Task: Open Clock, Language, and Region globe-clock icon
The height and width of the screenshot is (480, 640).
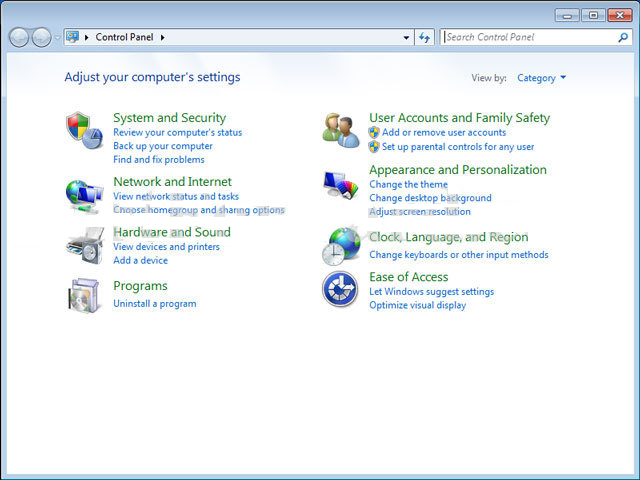Action: tap(341, 246)
